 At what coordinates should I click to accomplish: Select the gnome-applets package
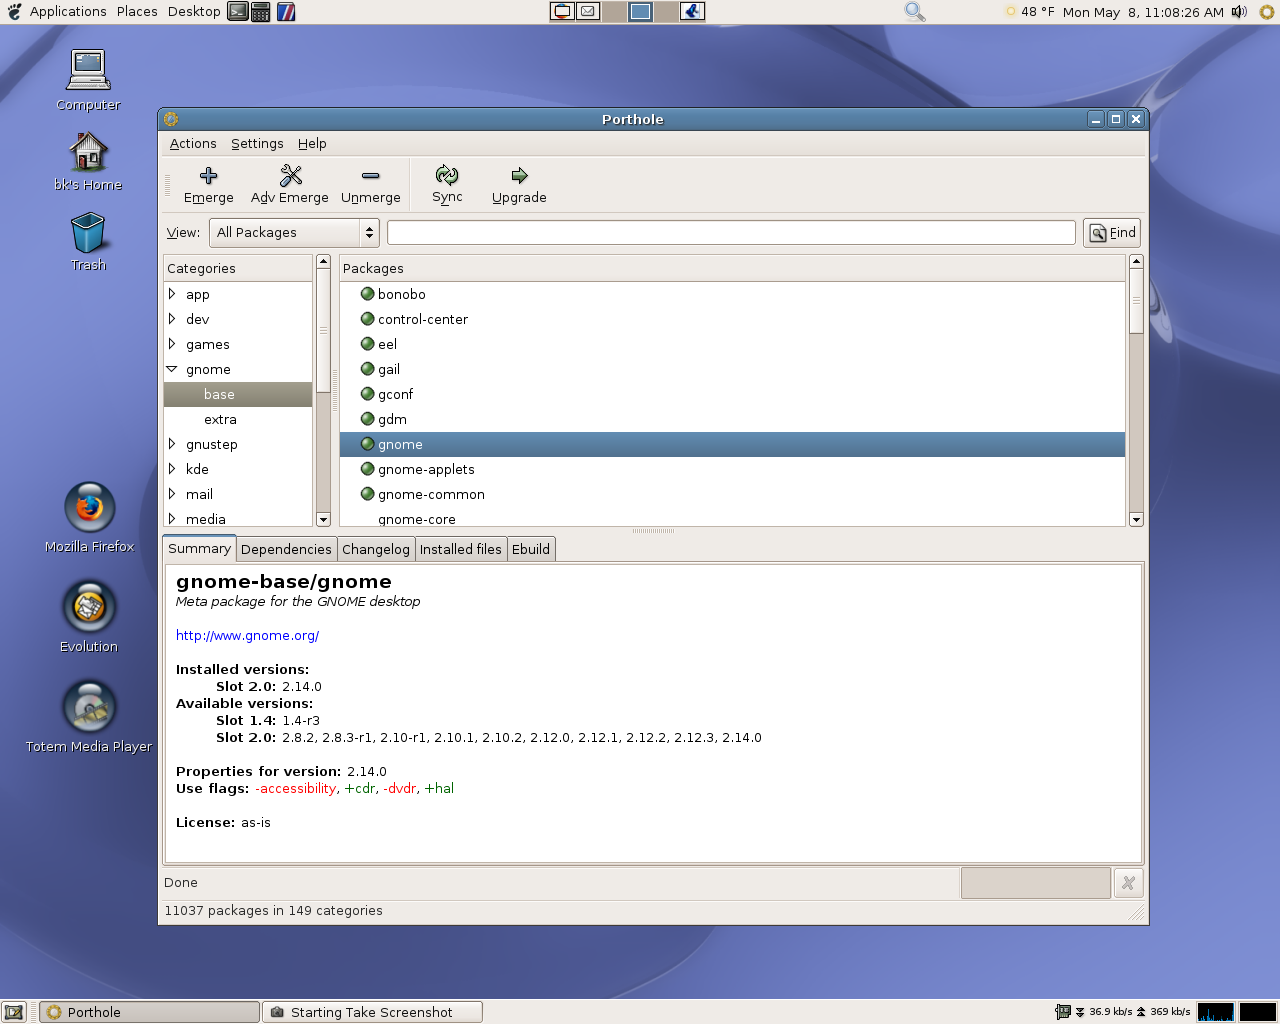point(426,470)
